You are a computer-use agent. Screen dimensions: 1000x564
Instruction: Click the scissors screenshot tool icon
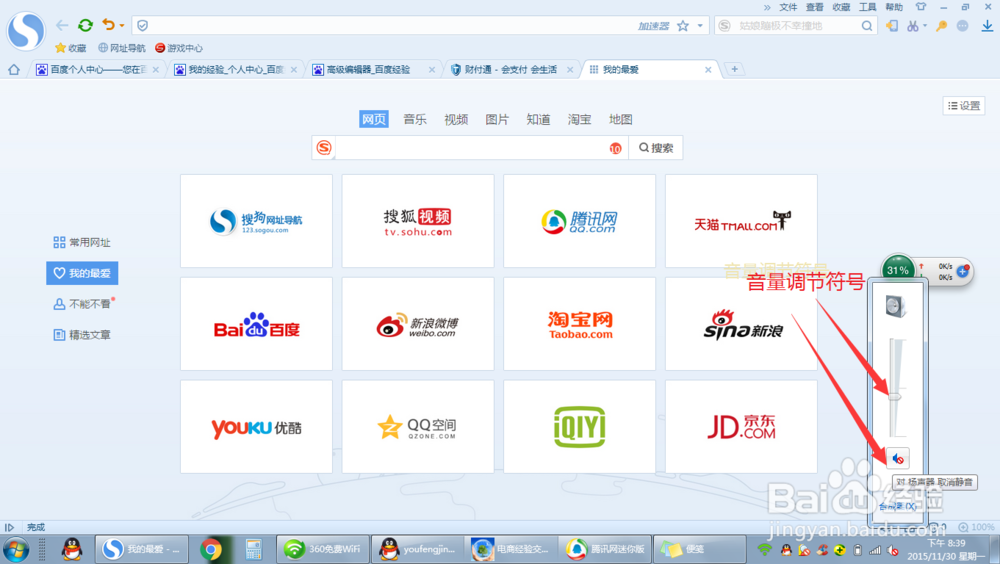point(913,26)
